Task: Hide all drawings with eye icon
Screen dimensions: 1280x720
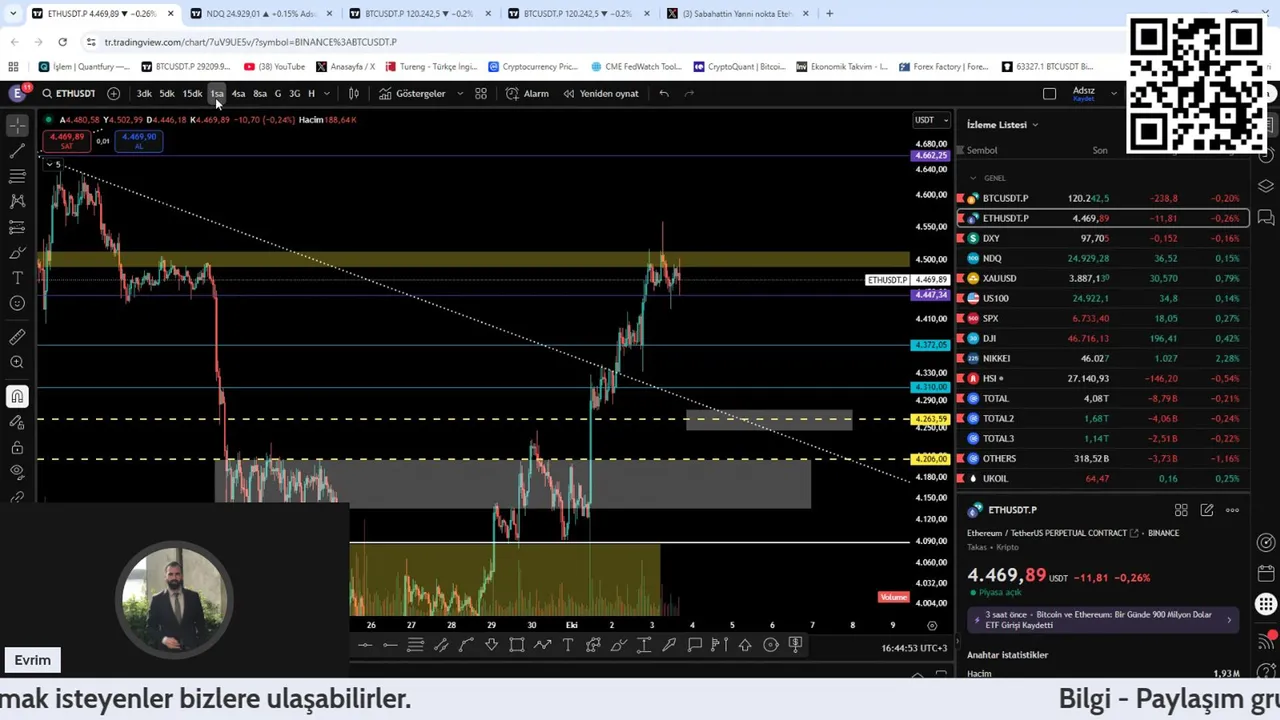Action: coord(17,471)
